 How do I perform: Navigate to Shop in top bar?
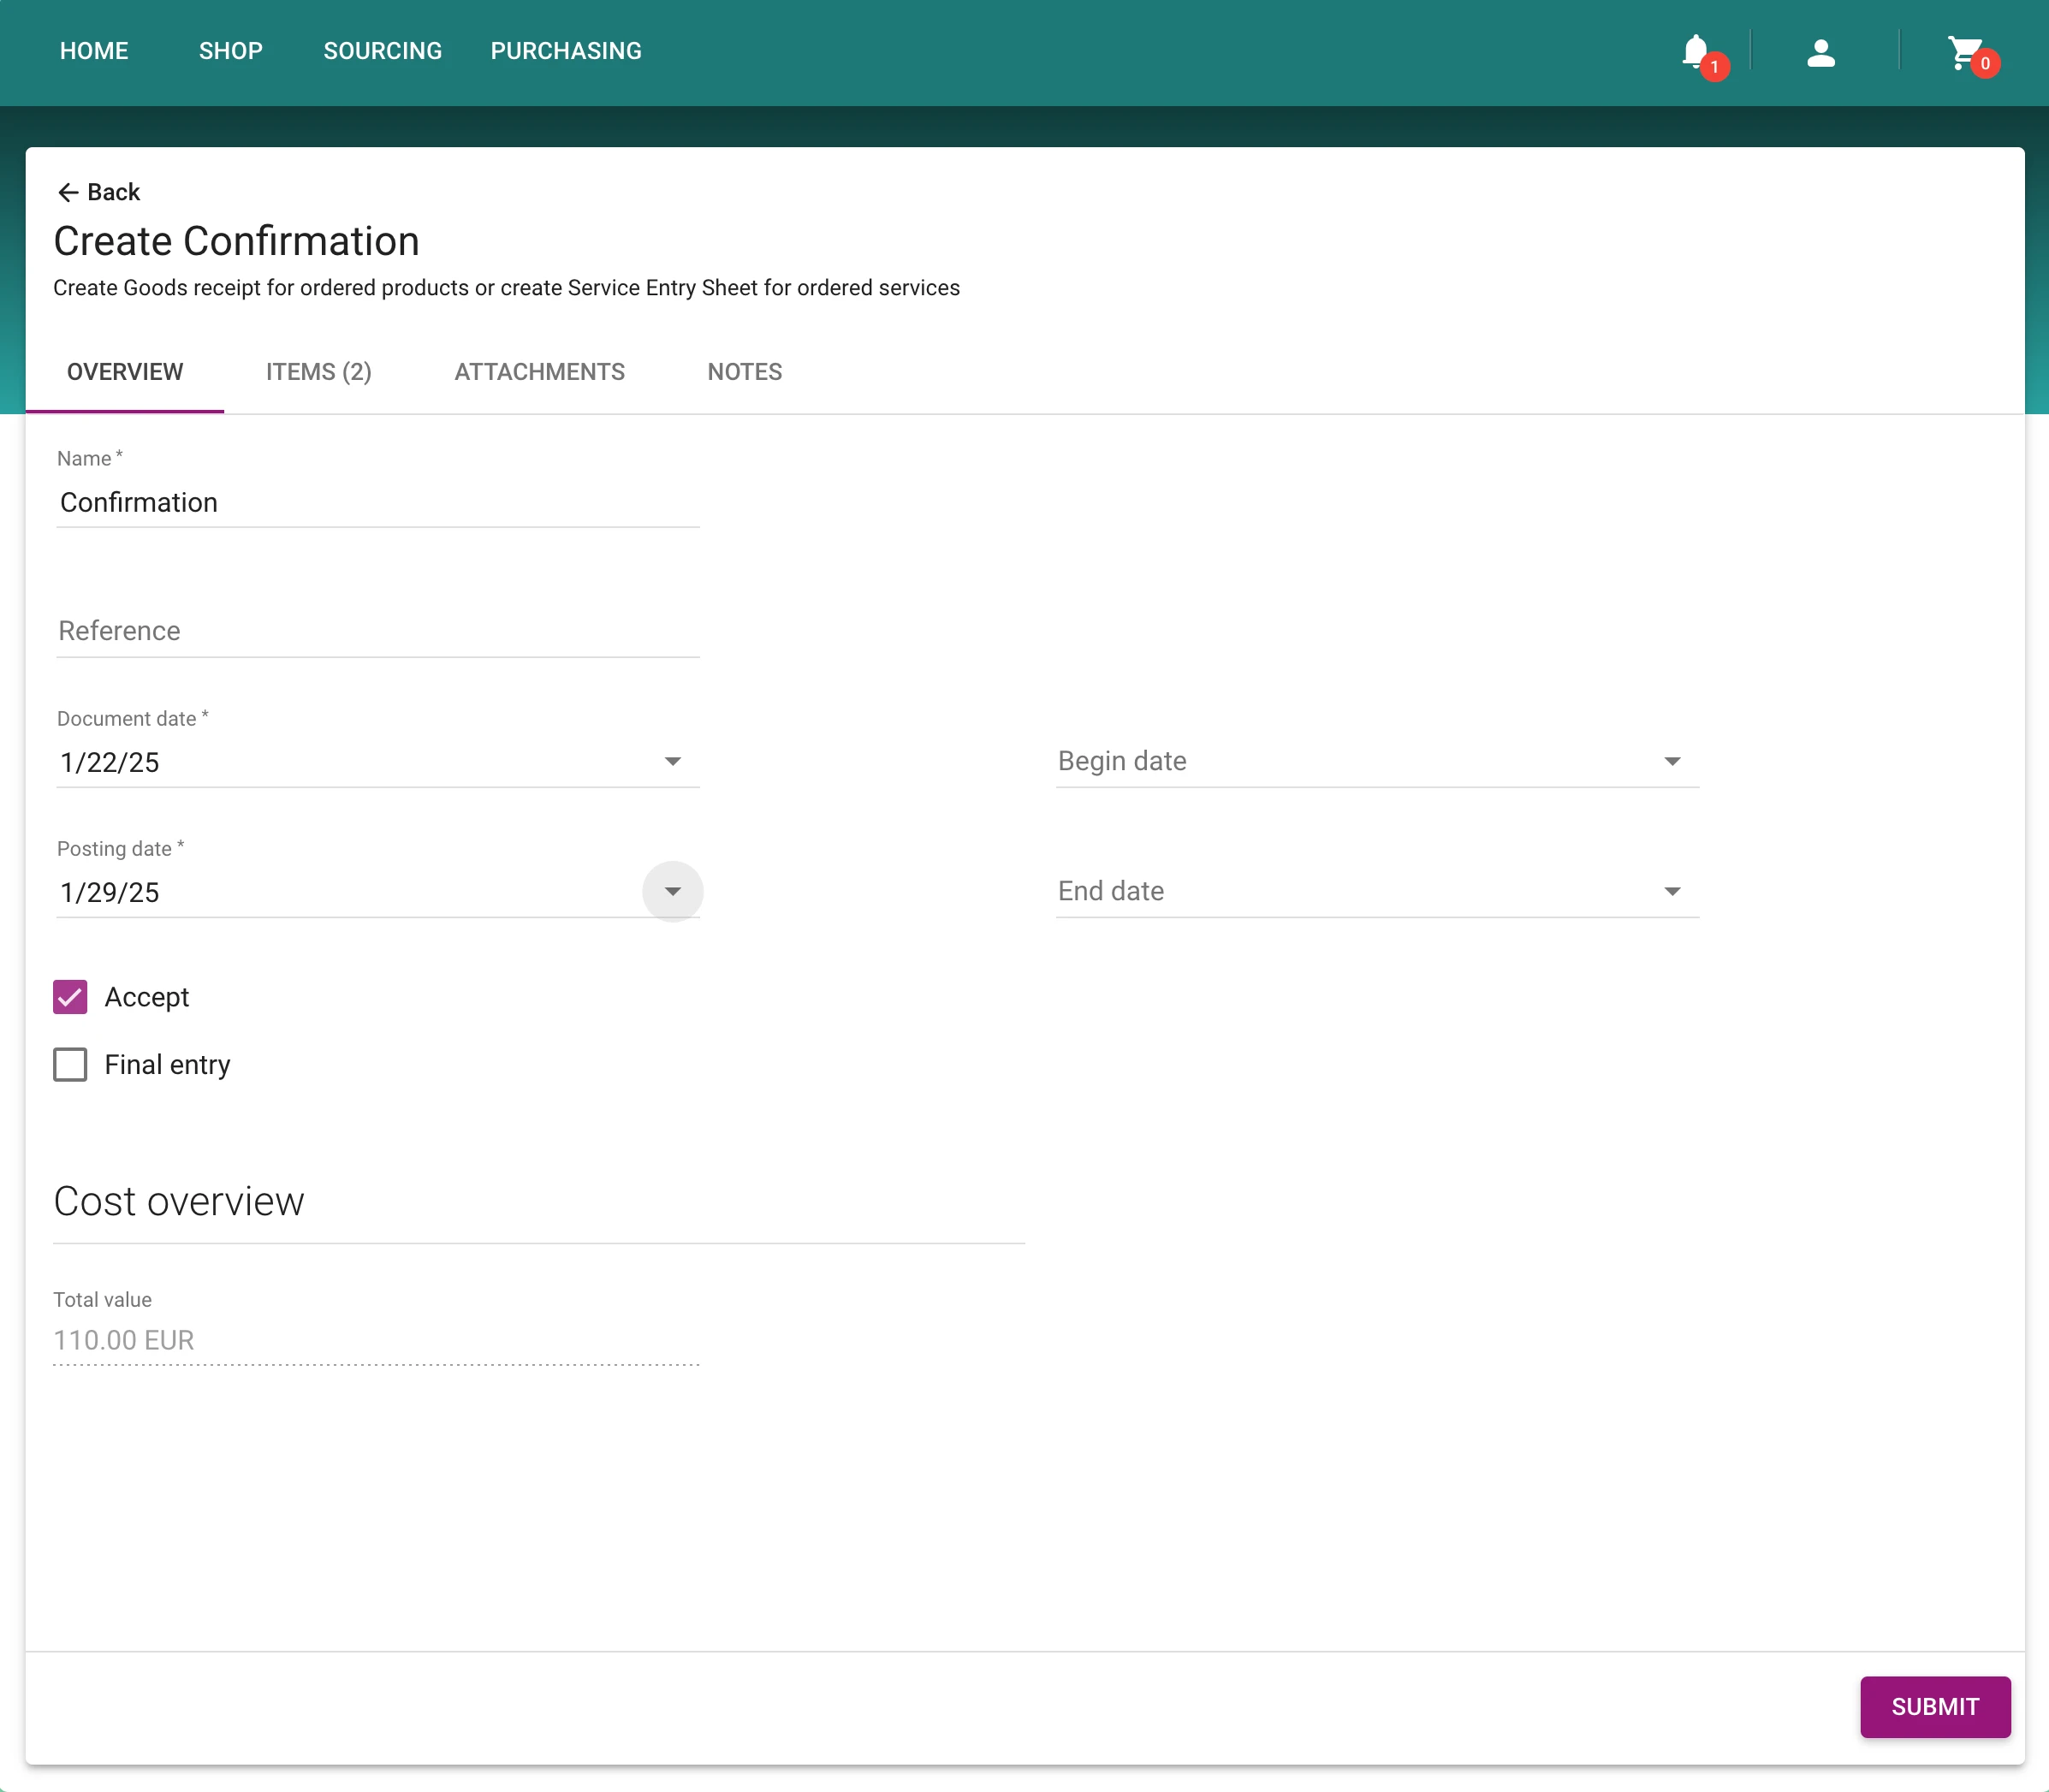[x=230, y=51]
